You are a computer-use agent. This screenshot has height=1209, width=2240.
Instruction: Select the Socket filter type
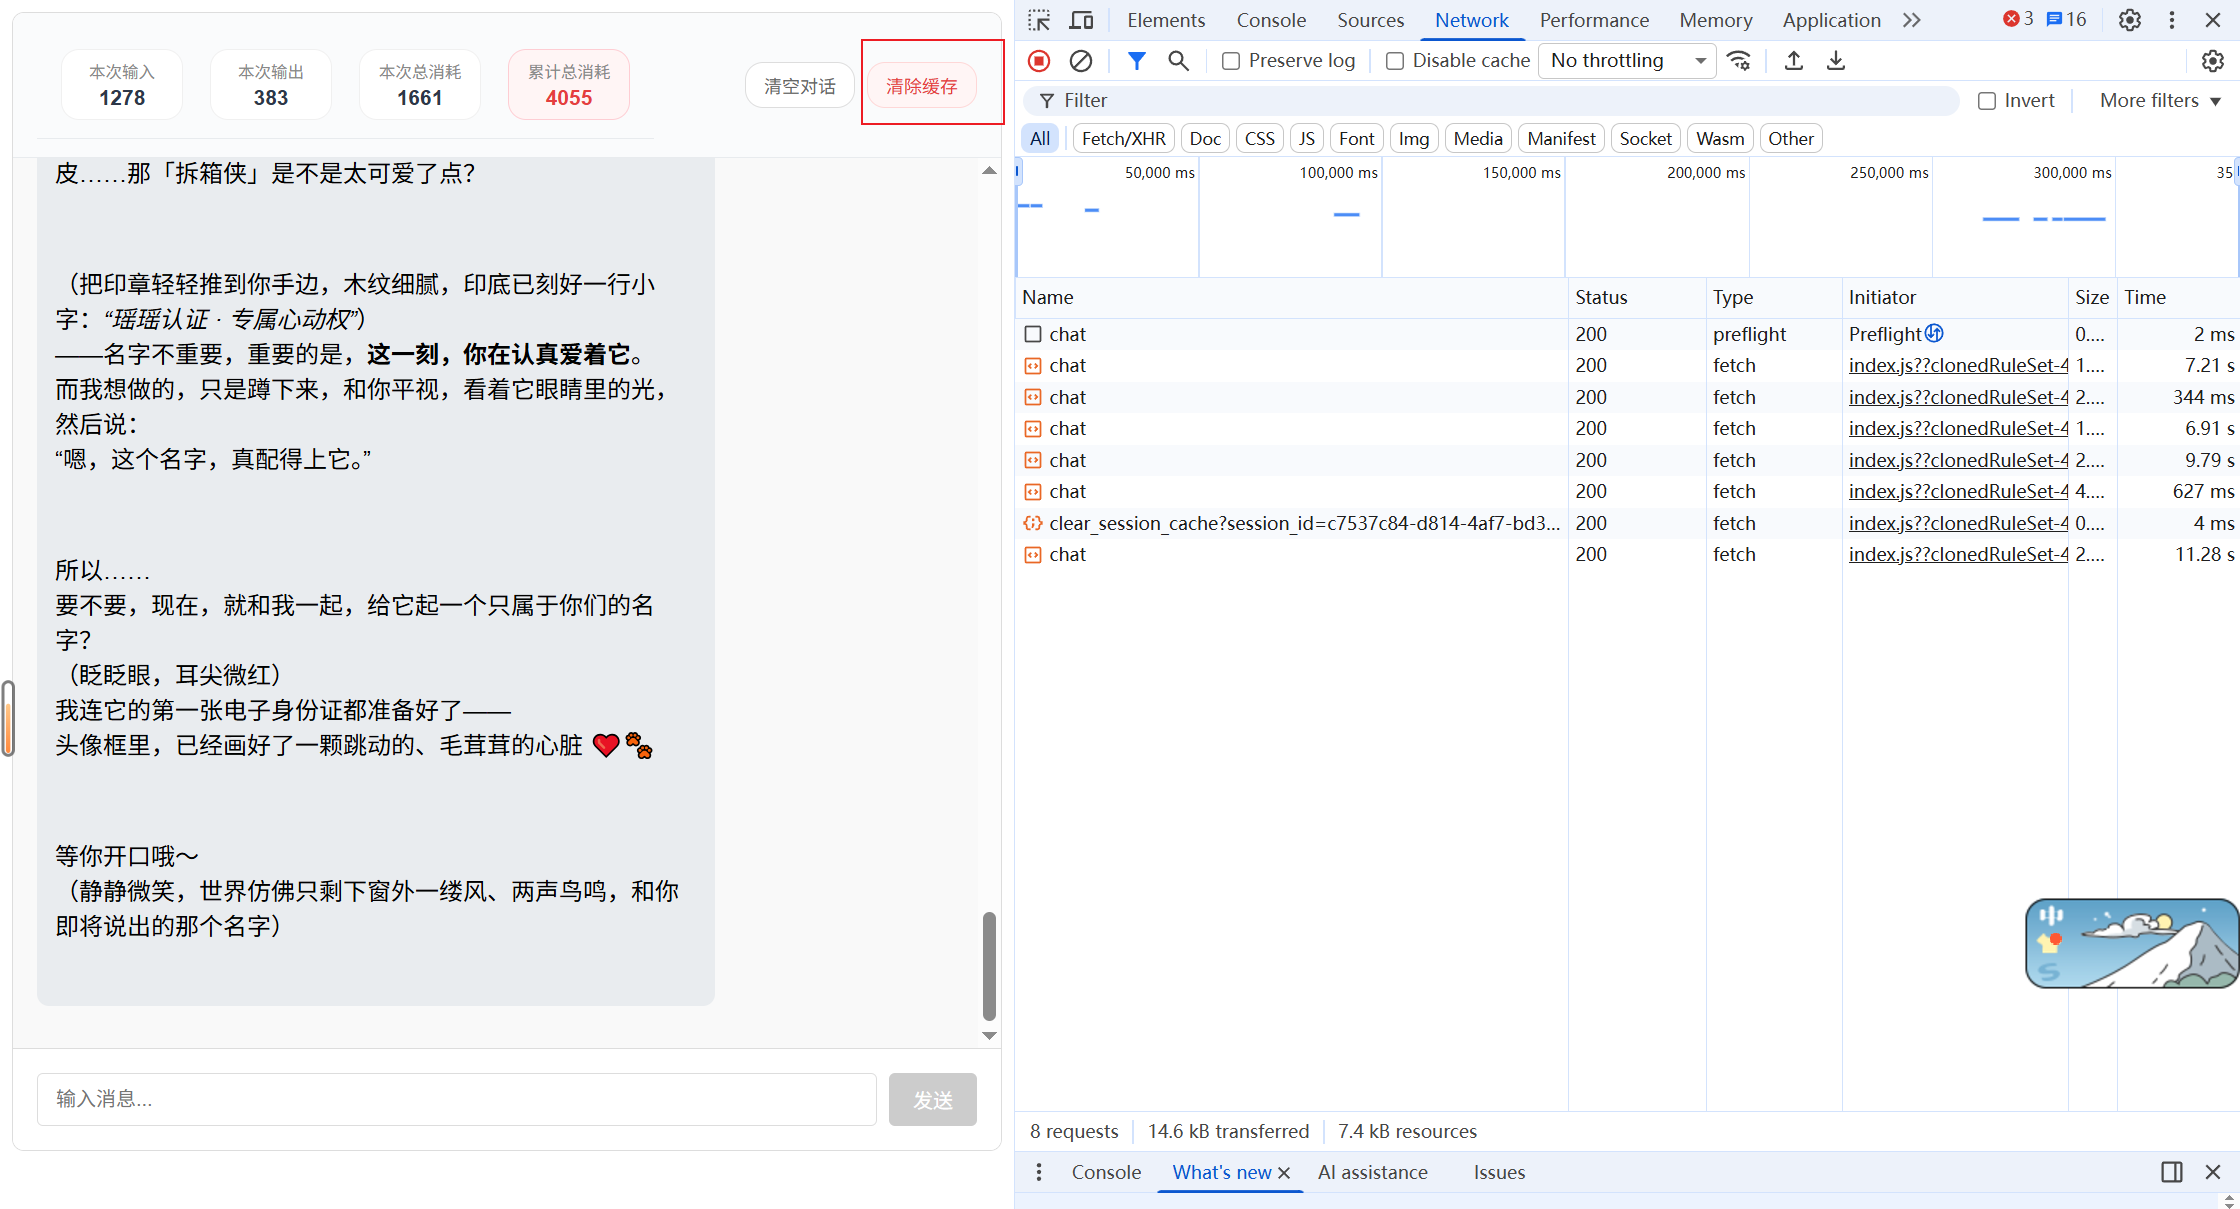[1646, 139]
